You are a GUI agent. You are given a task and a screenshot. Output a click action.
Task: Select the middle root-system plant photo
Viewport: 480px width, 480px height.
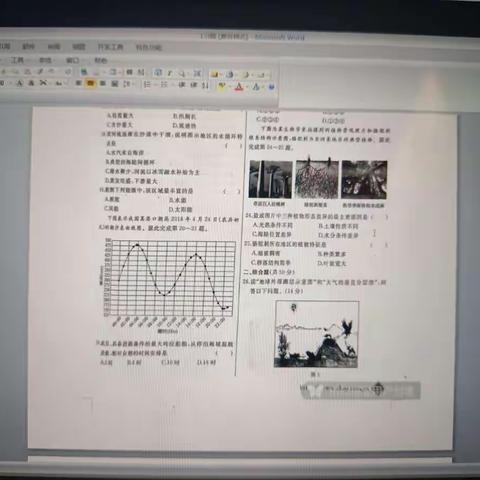317,178
